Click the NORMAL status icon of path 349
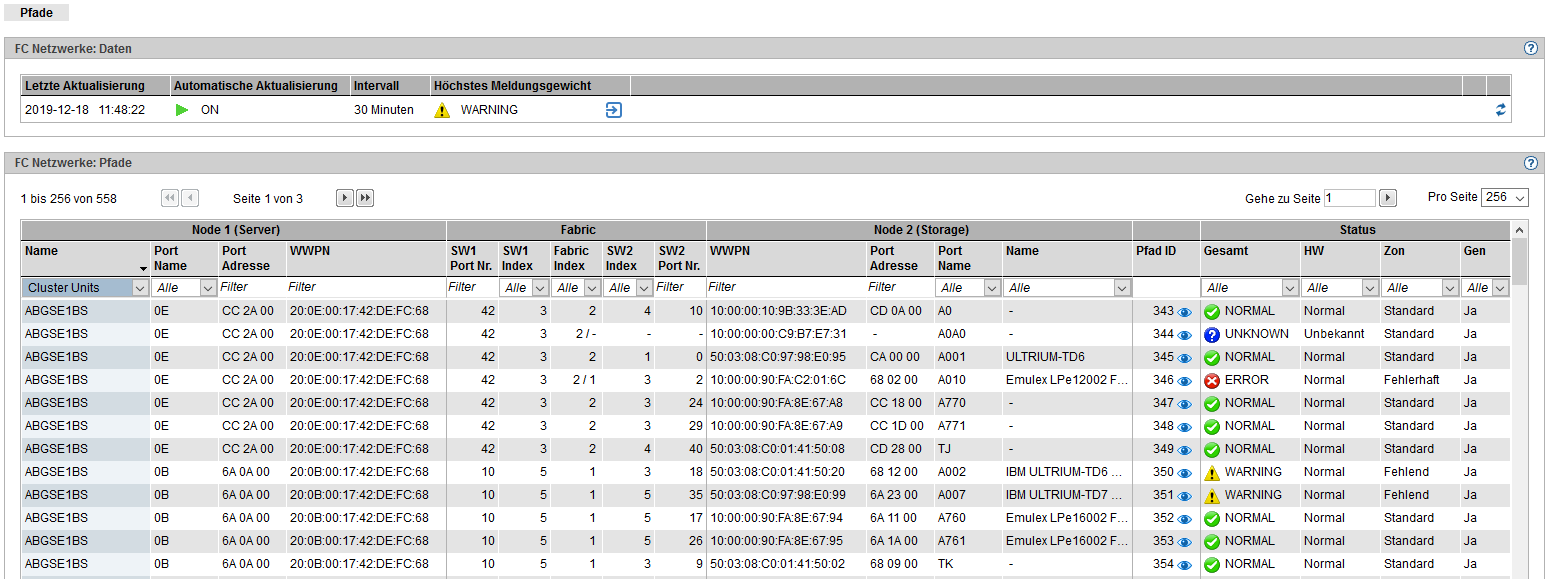The image size is (1568, 579). click(x=1212, y=450)
